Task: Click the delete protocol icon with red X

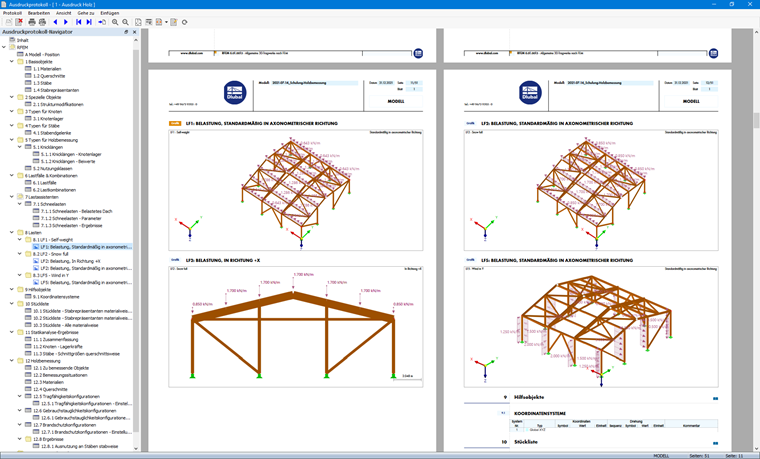Action: [19, 22]
